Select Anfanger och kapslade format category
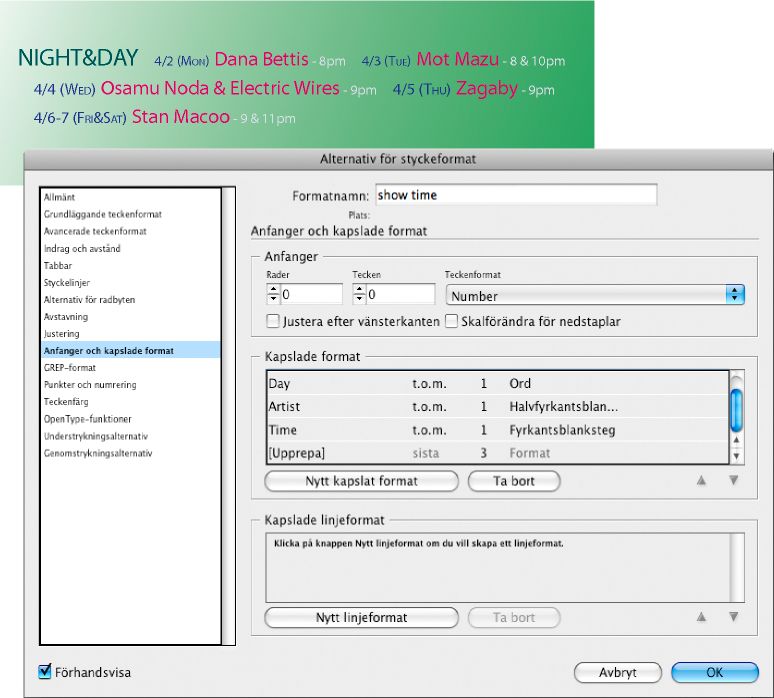The image size is (774, 698). click(130, 350)
